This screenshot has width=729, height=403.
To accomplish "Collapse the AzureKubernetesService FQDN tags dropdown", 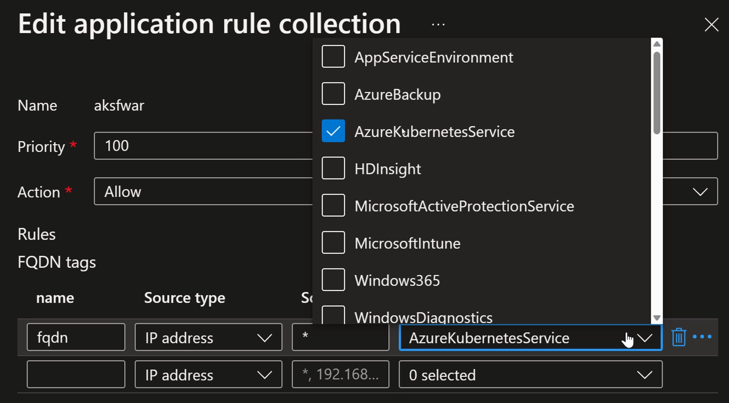I will click(x=645, y=338).
